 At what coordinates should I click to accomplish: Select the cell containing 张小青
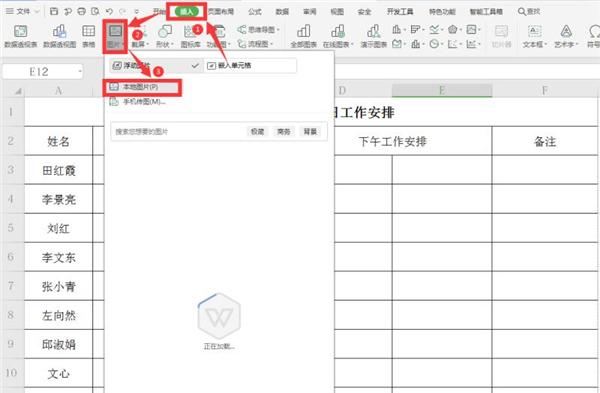pos(59,286)
